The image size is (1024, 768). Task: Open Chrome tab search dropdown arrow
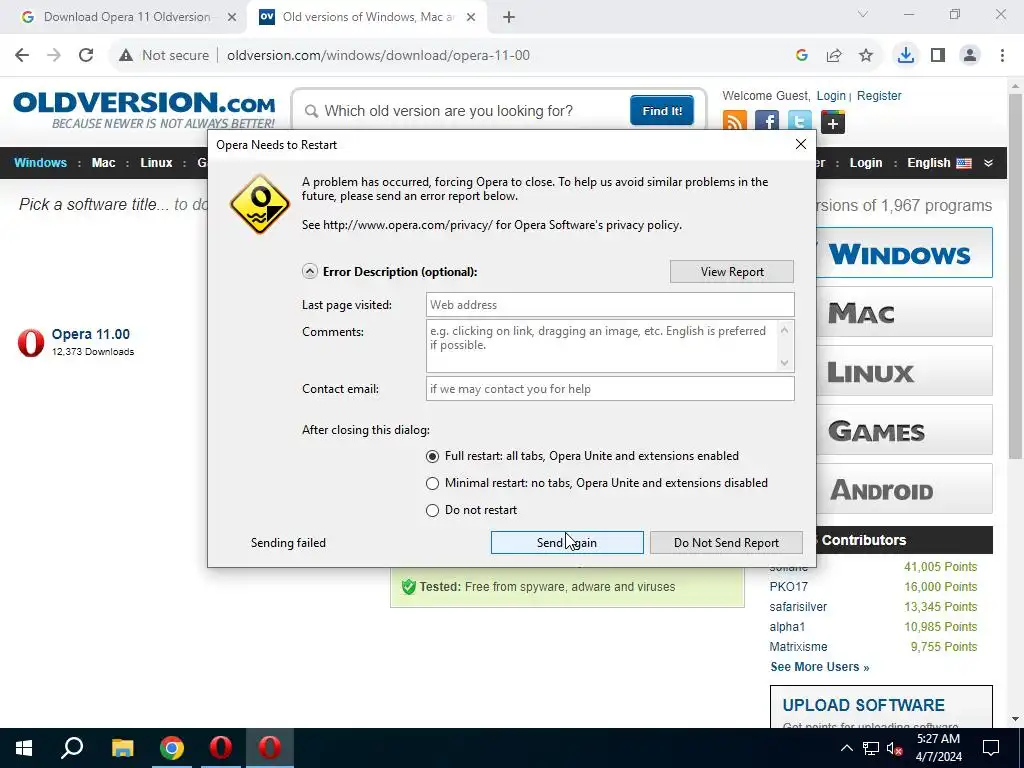pos(863,14)
